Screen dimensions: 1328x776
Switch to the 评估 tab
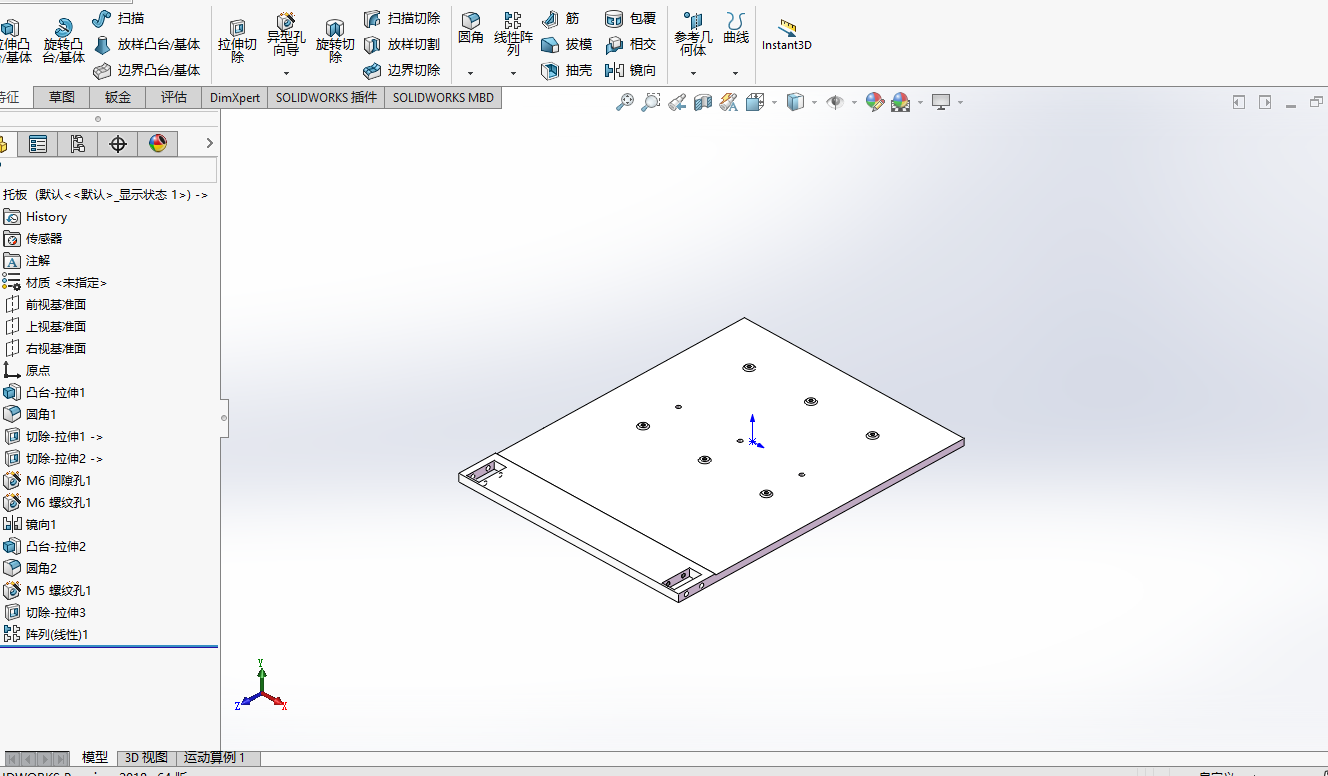(174, 97)
